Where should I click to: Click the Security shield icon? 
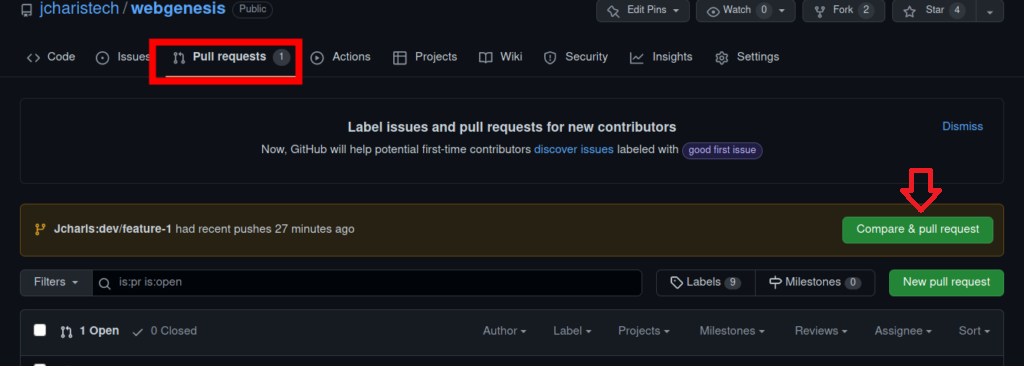[x=551, y=58]
